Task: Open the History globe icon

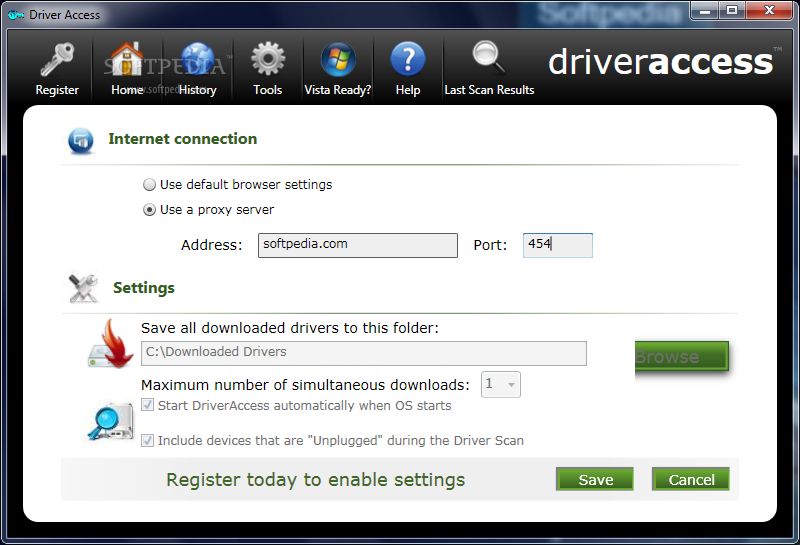Action: pos(197,59)
